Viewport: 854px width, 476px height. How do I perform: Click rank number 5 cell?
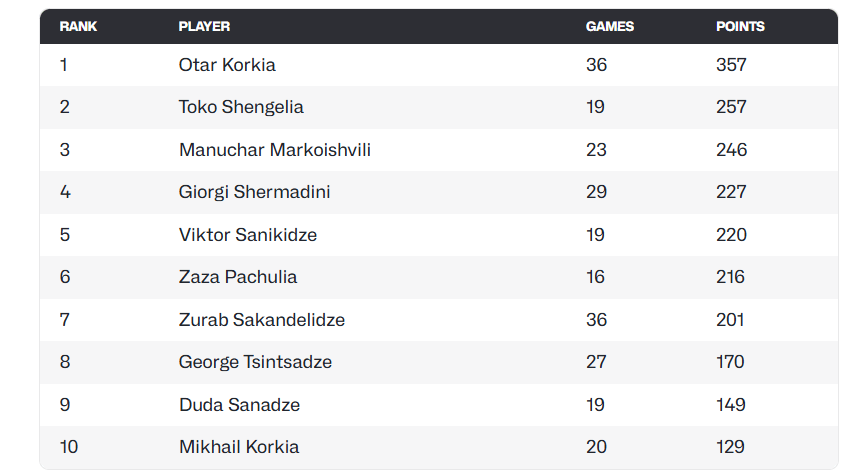(65, 235)
